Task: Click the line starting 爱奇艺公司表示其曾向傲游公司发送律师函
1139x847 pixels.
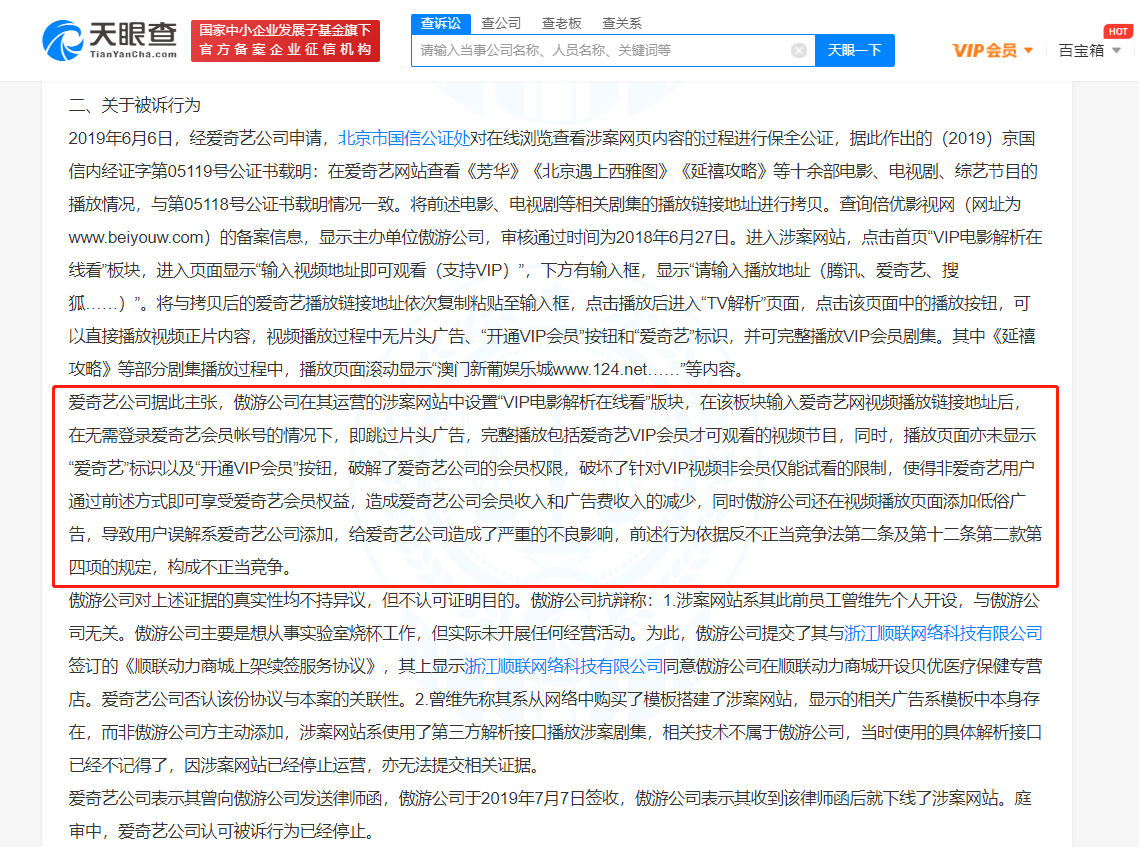Action: point(550,798)
